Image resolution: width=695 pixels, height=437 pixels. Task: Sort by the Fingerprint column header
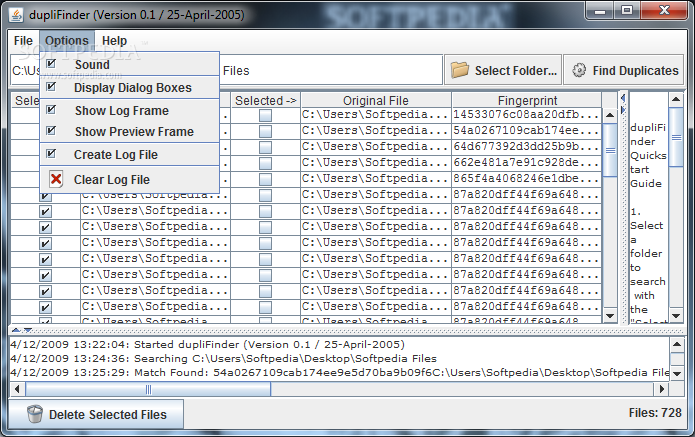527,101
